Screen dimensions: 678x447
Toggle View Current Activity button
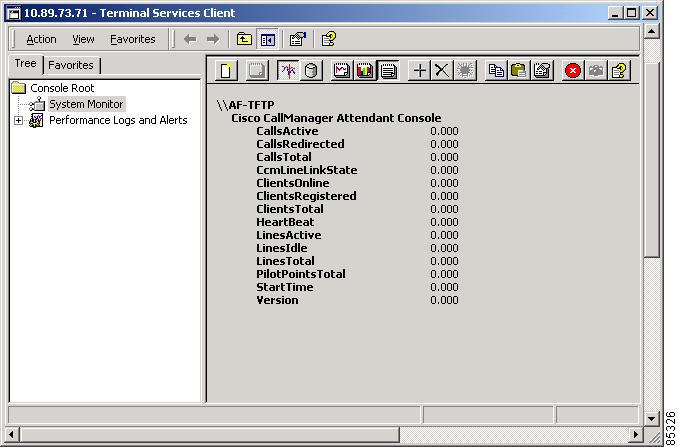pos(288,70)
